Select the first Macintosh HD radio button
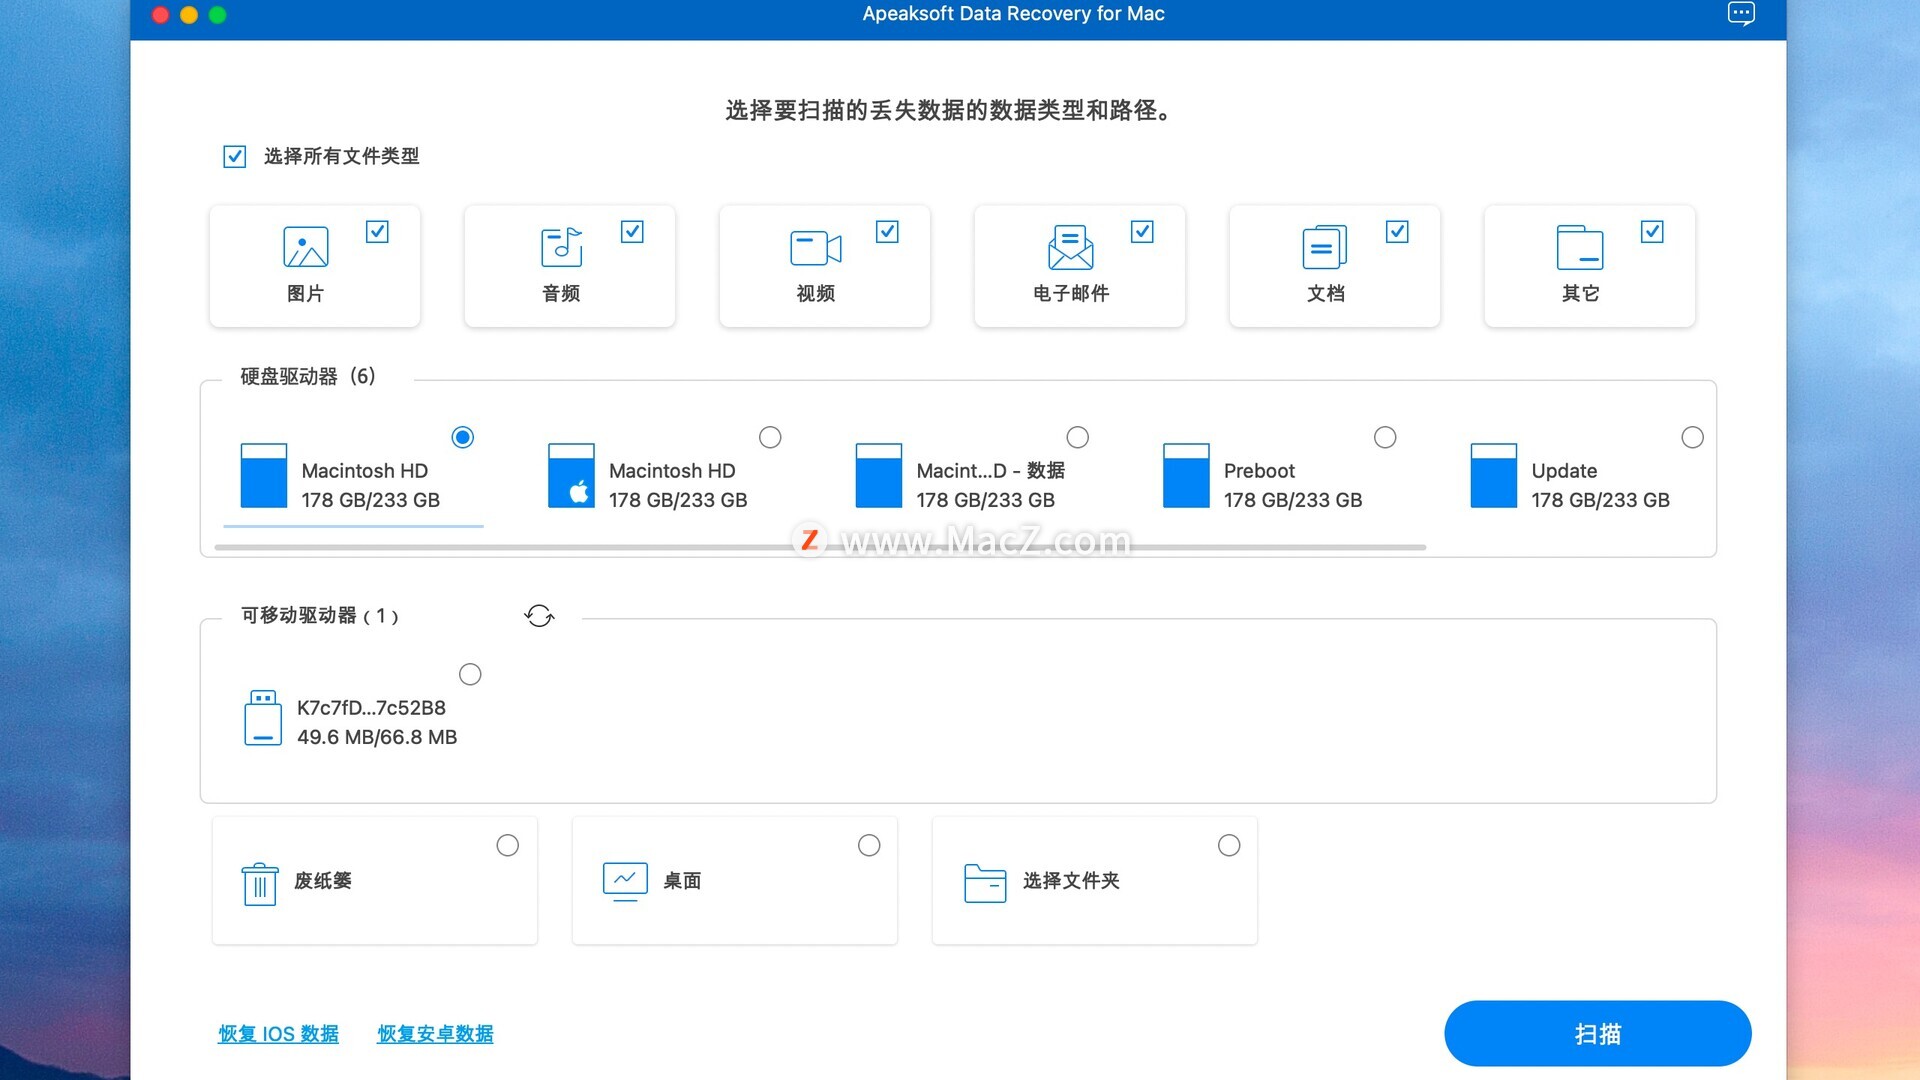 (463, 437)
